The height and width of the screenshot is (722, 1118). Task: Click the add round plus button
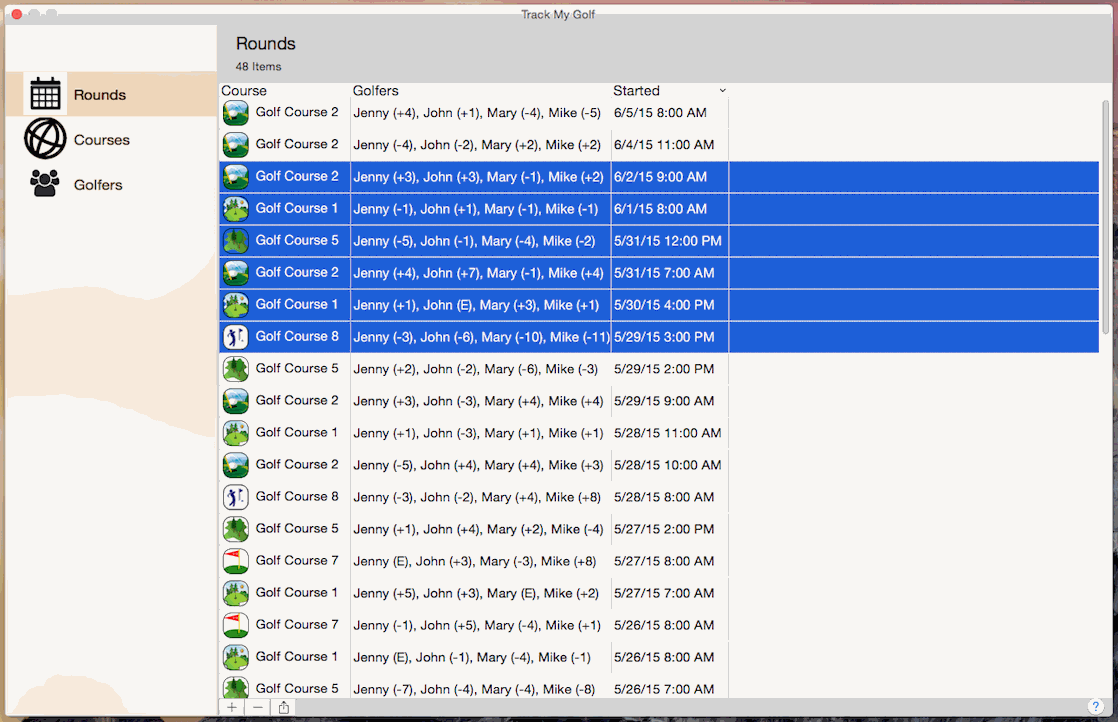(x=232, y=707)
